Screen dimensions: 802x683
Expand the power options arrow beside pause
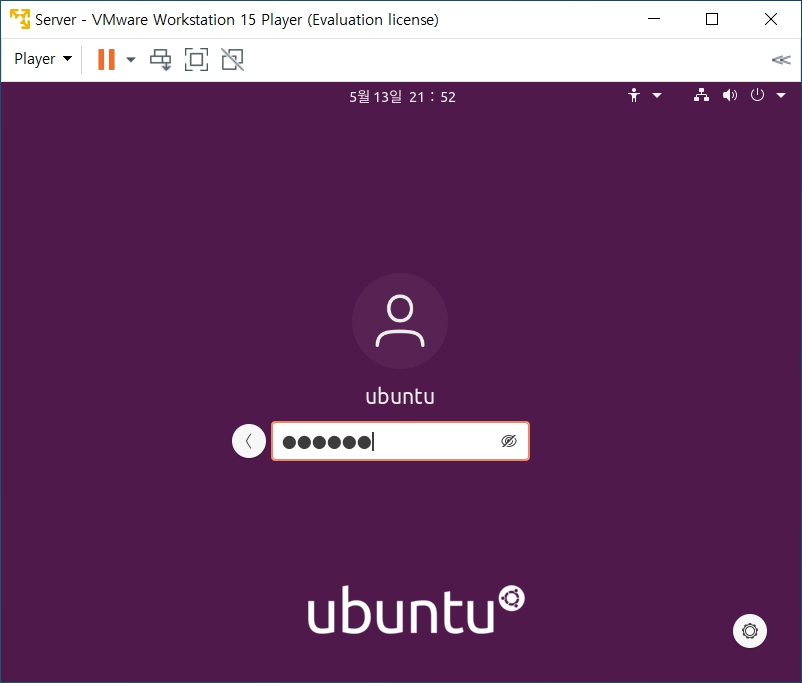[130, 59]
